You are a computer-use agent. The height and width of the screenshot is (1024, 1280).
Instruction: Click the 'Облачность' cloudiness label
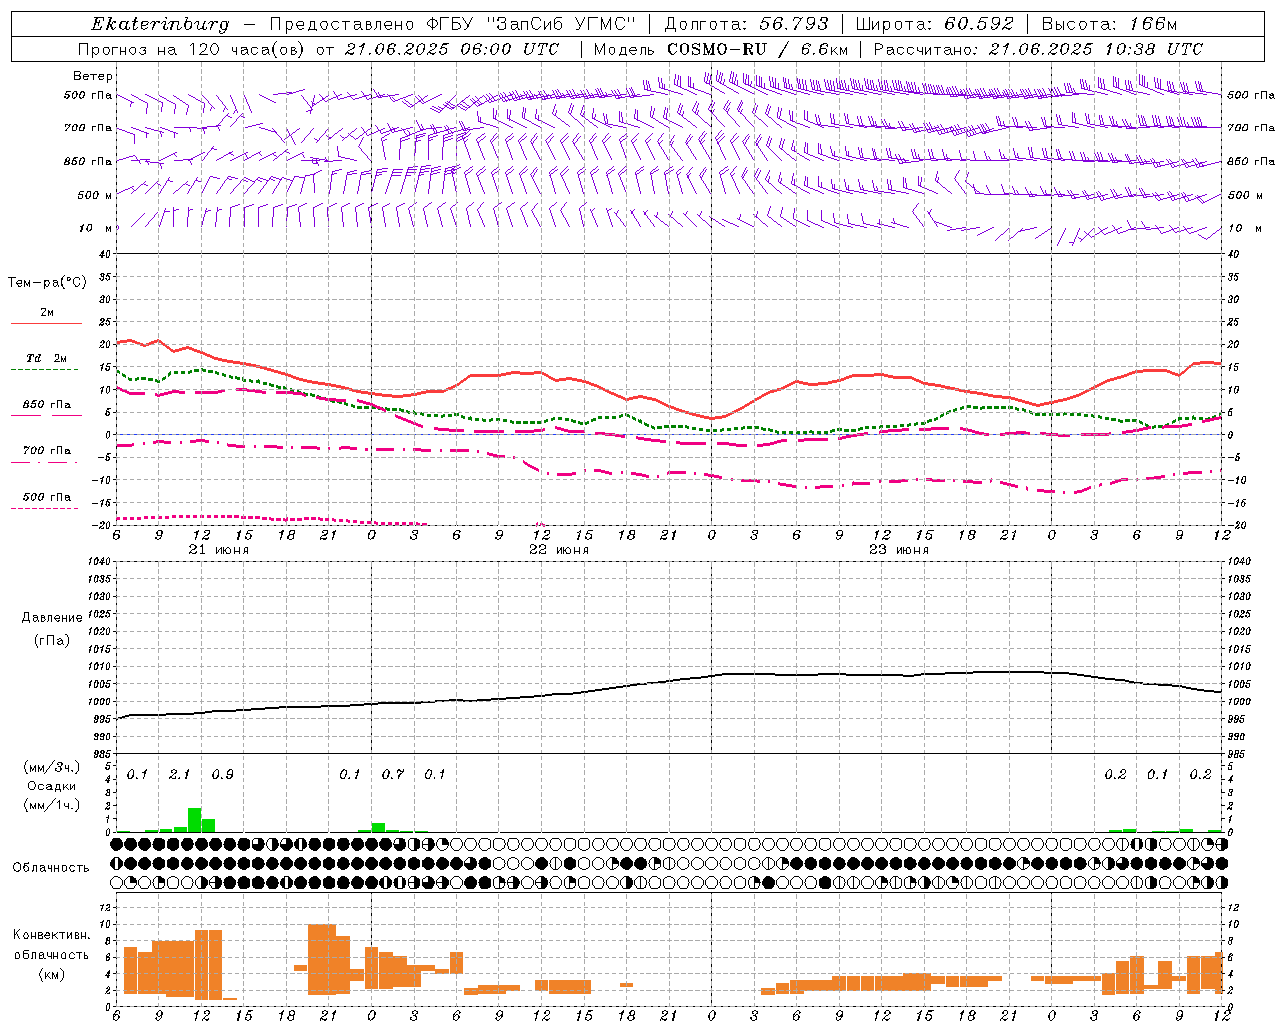point(51,868)
